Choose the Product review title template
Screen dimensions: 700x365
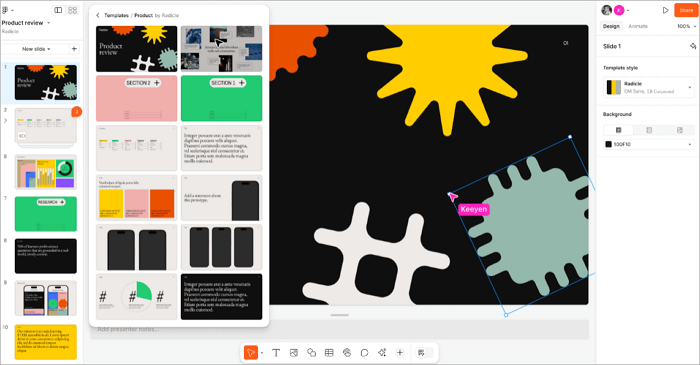pyautogui.click(x=137, y=49)
